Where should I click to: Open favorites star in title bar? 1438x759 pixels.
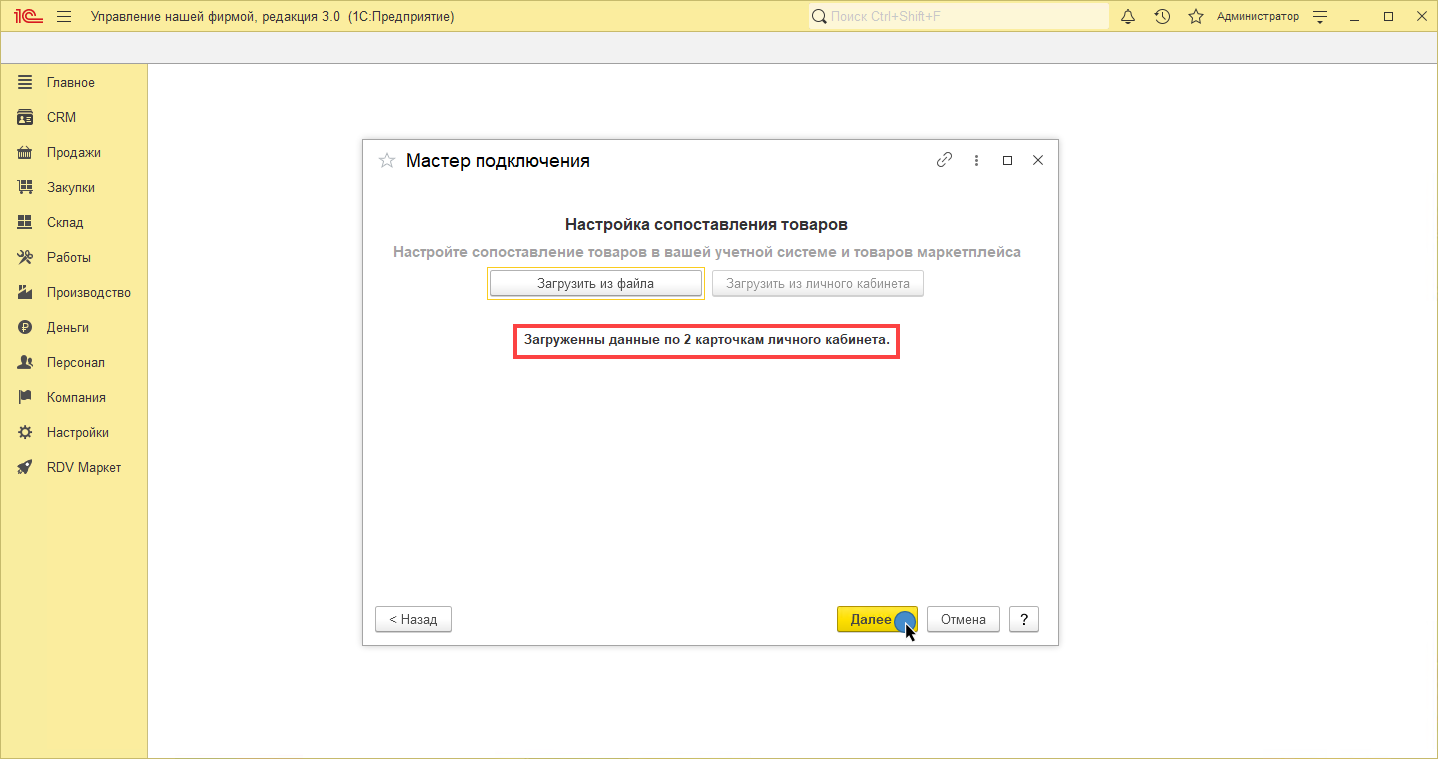(1196, 16)
